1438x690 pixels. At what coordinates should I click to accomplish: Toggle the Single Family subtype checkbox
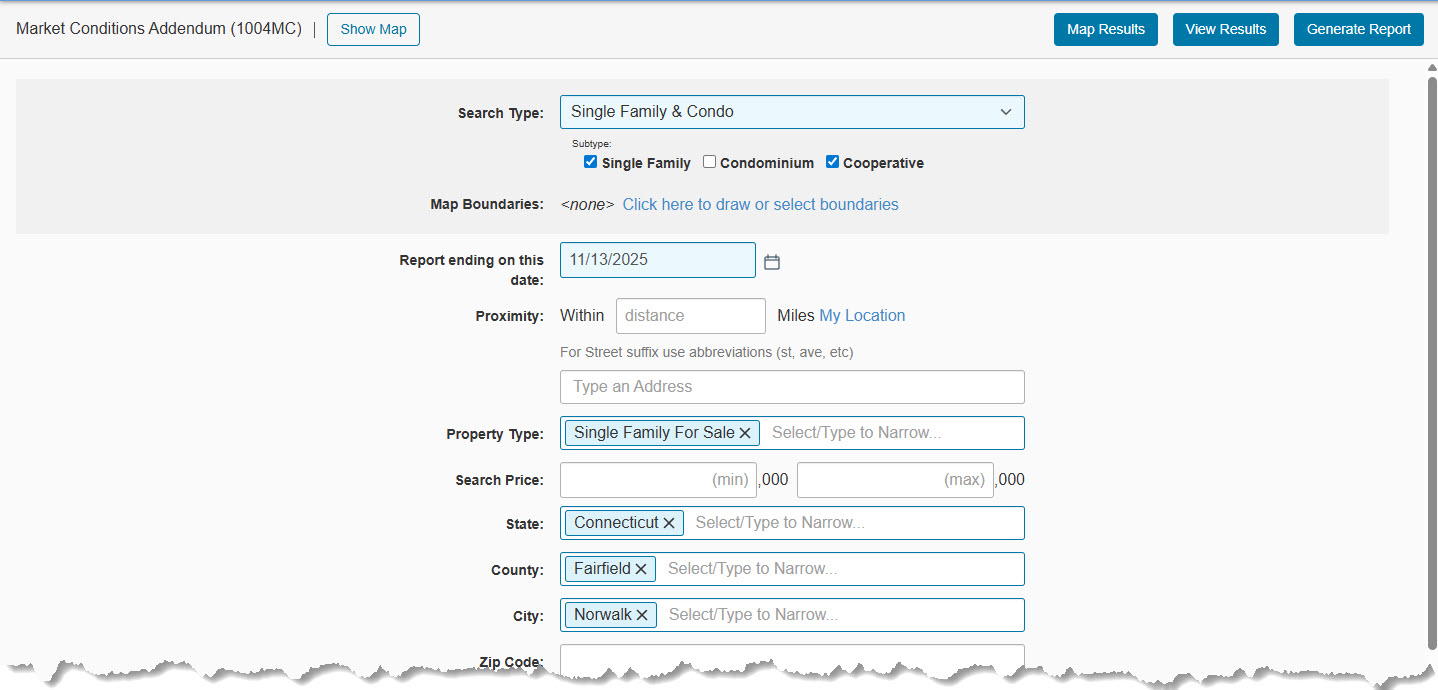point(590,162)
